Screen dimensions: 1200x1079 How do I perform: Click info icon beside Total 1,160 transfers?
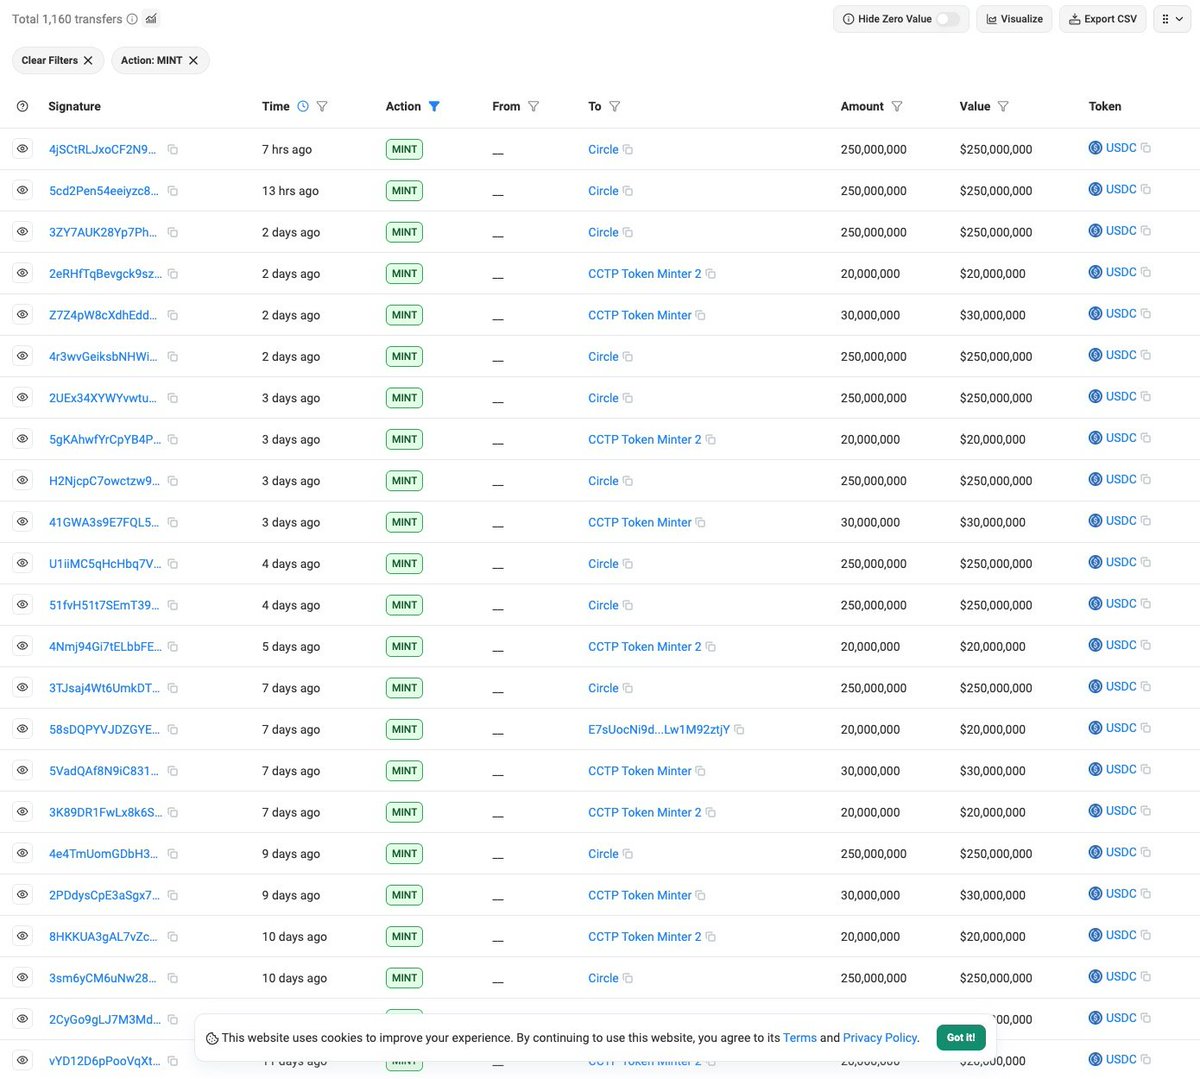(x=132, y=19)
